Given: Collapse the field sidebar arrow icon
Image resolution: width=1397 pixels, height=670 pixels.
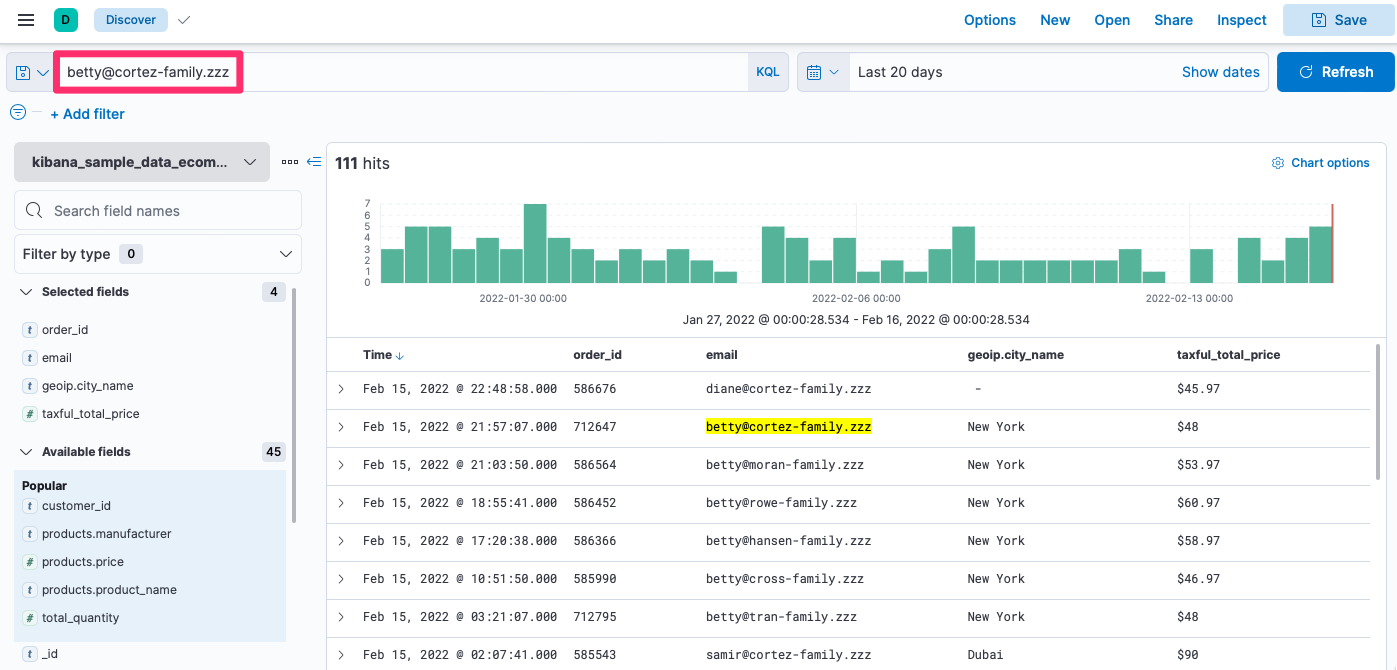Looking at the screenshot, I should 314,162.
